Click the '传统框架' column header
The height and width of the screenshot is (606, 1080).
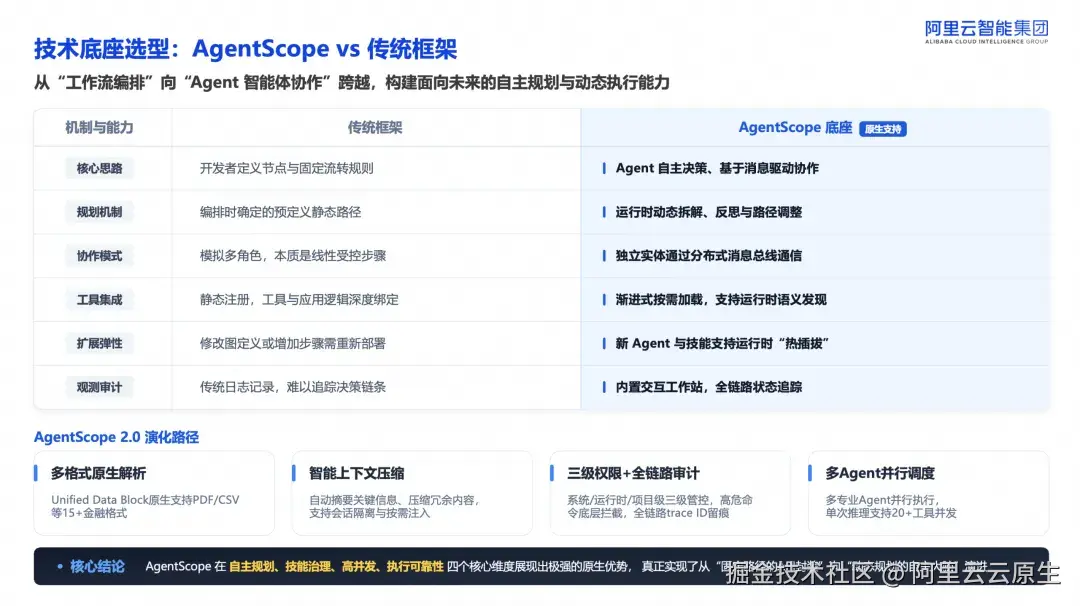click(375, 127)
